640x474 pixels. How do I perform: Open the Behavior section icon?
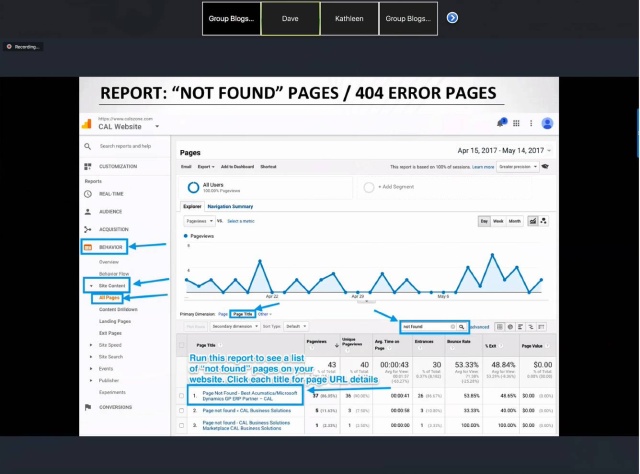coord(88,247)
